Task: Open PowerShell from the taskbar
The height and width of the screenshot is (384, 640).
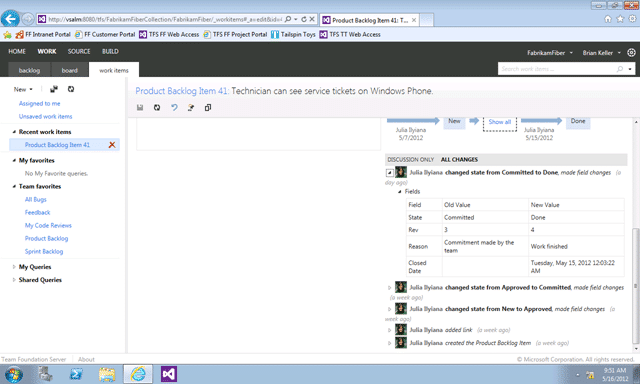Action: [76, 374]
